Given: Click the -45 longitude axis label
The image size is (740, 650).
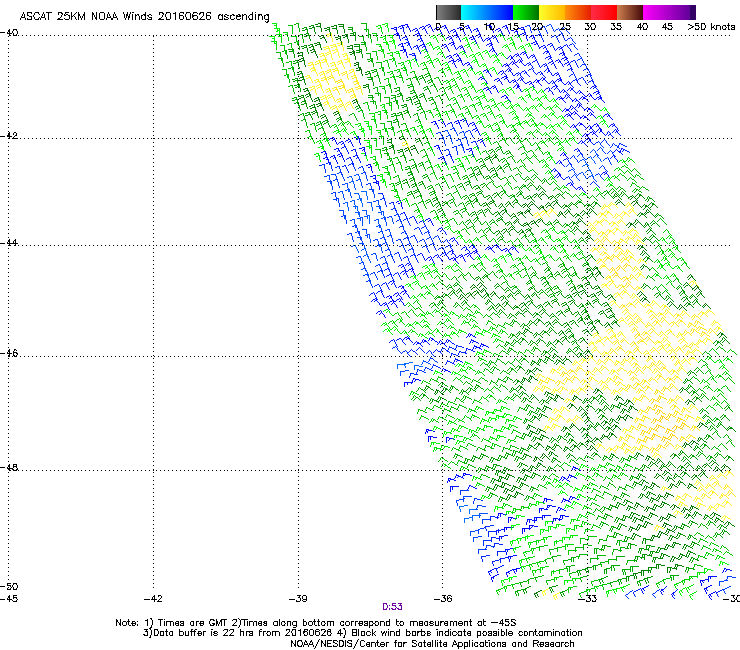Looking at the screenshot, I should 9,599.
